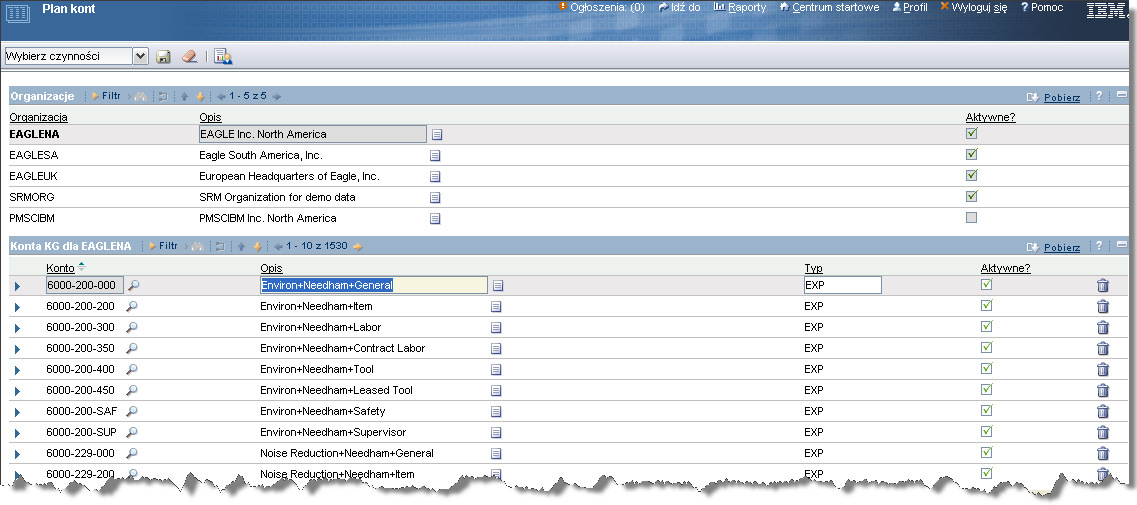Enable Aktywne checkbox for PMSCIBM
This screenshot has height=505, width=1137.
click(x=972, y=218)
